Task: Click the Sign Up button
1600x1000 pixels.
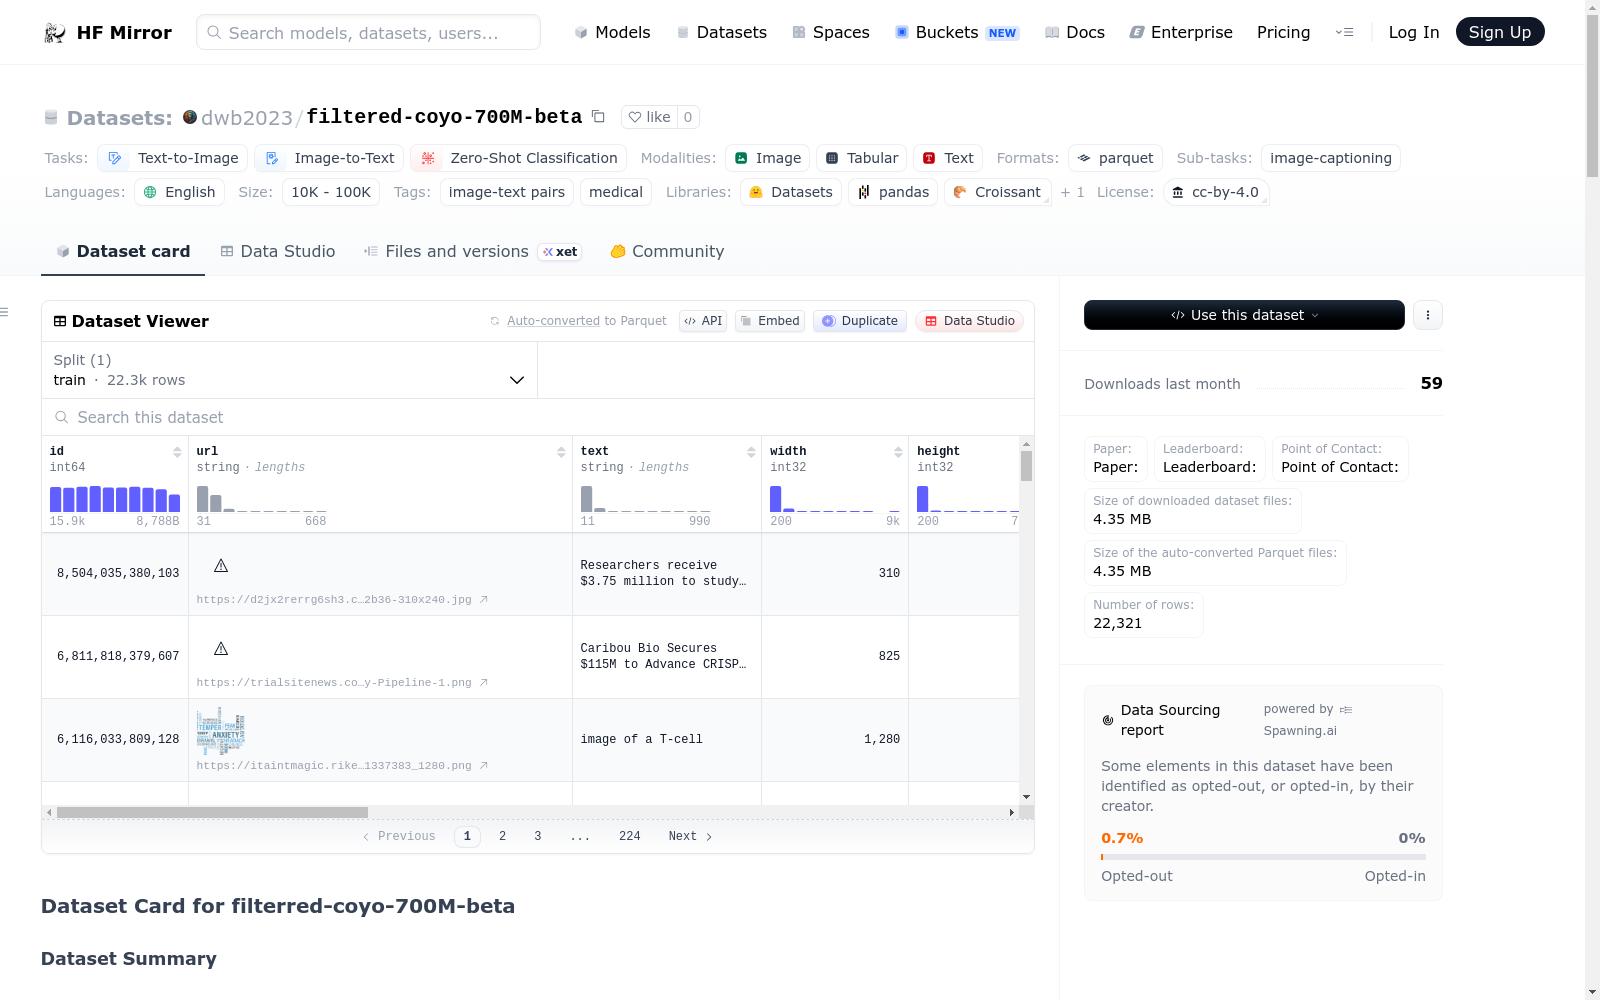Action: pos(1499,32)
